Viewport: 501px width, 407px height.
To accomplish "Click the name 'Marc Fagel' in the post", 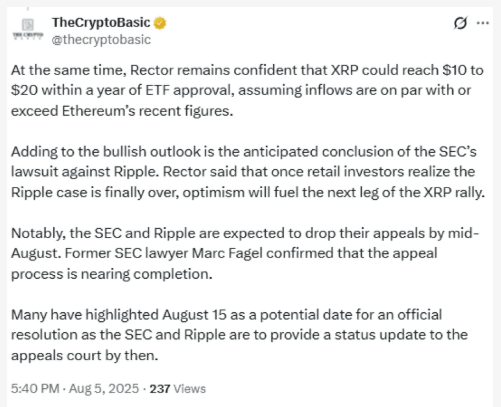I will click(228, 253).
